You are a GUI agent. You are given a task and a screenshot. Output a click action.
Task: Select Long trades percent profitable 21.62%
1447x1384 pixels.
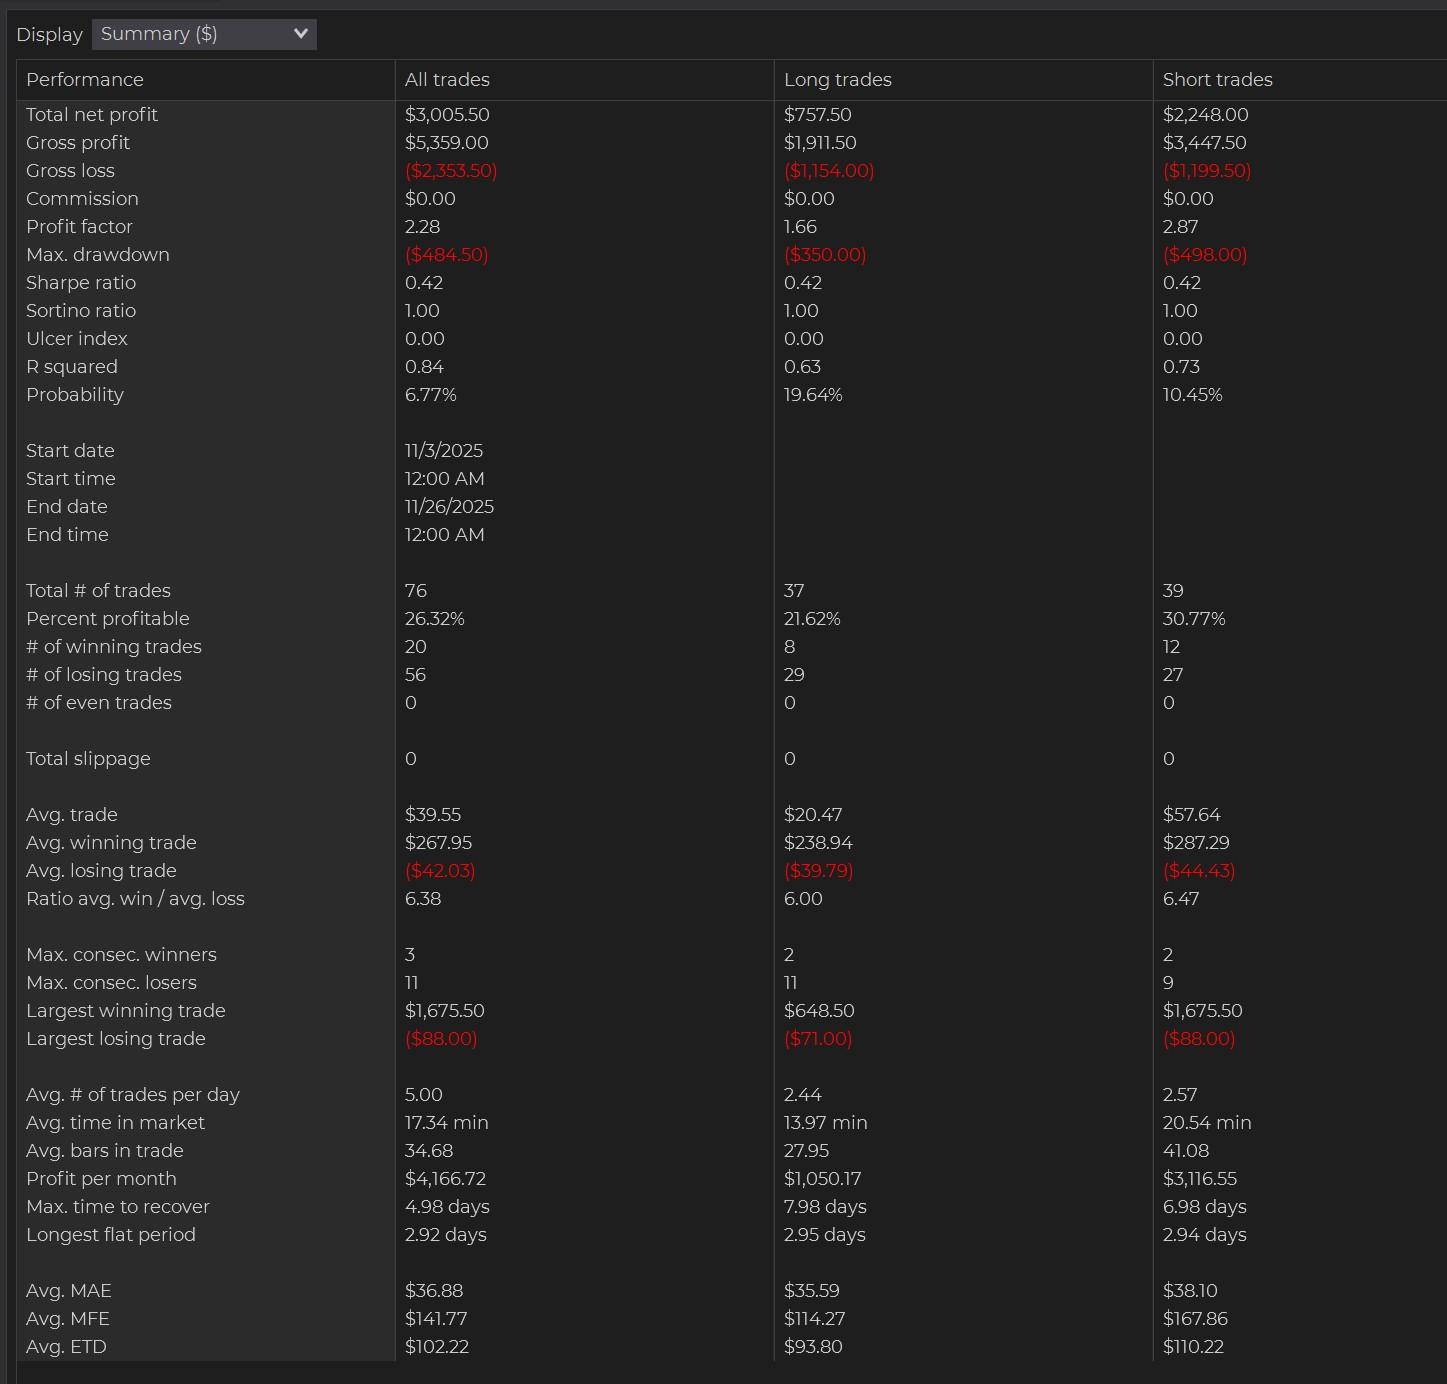coord(812,619)
